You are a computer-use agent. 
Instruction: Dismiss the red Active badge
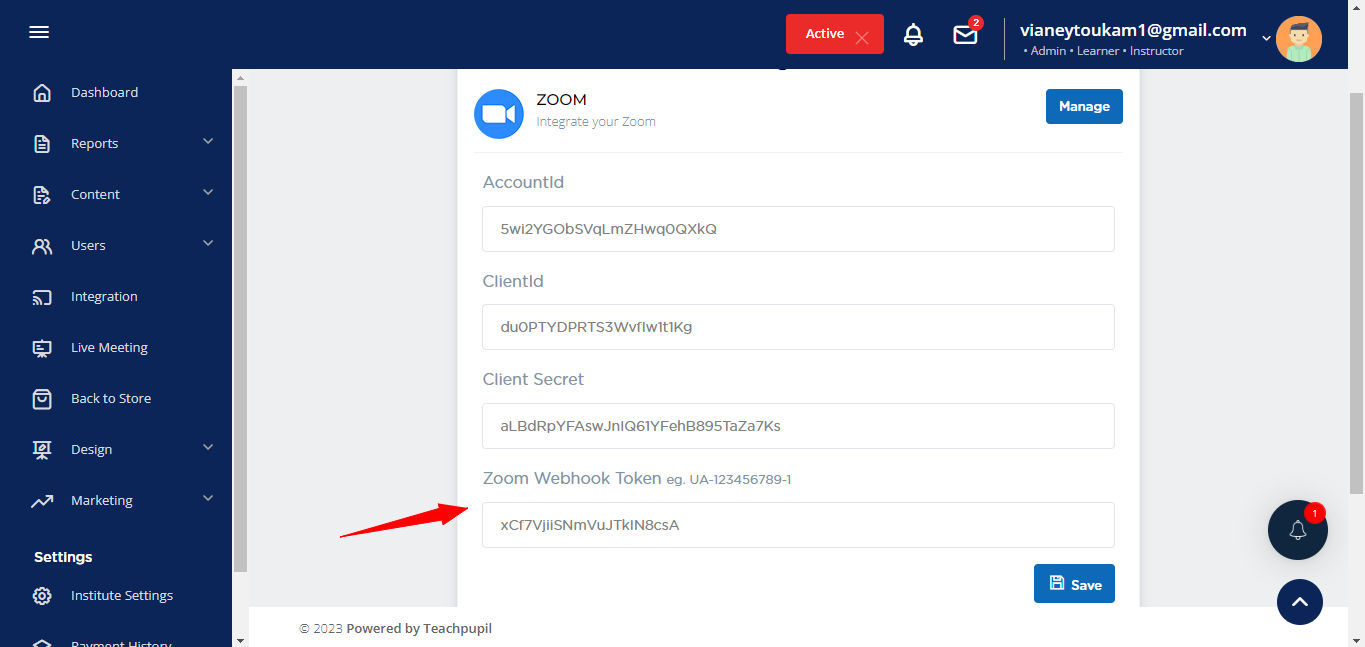[862, 38]
